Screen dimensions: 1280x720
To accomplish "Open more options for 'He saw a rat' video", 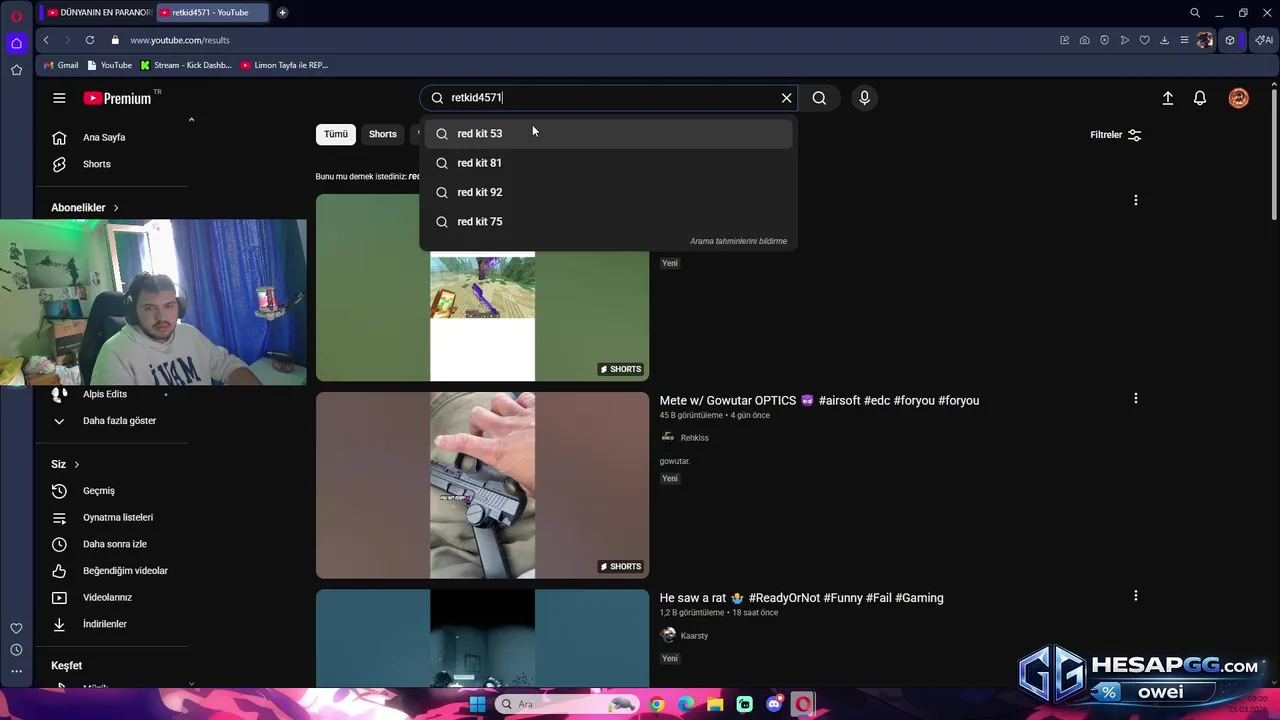I will pos(1135,596).
